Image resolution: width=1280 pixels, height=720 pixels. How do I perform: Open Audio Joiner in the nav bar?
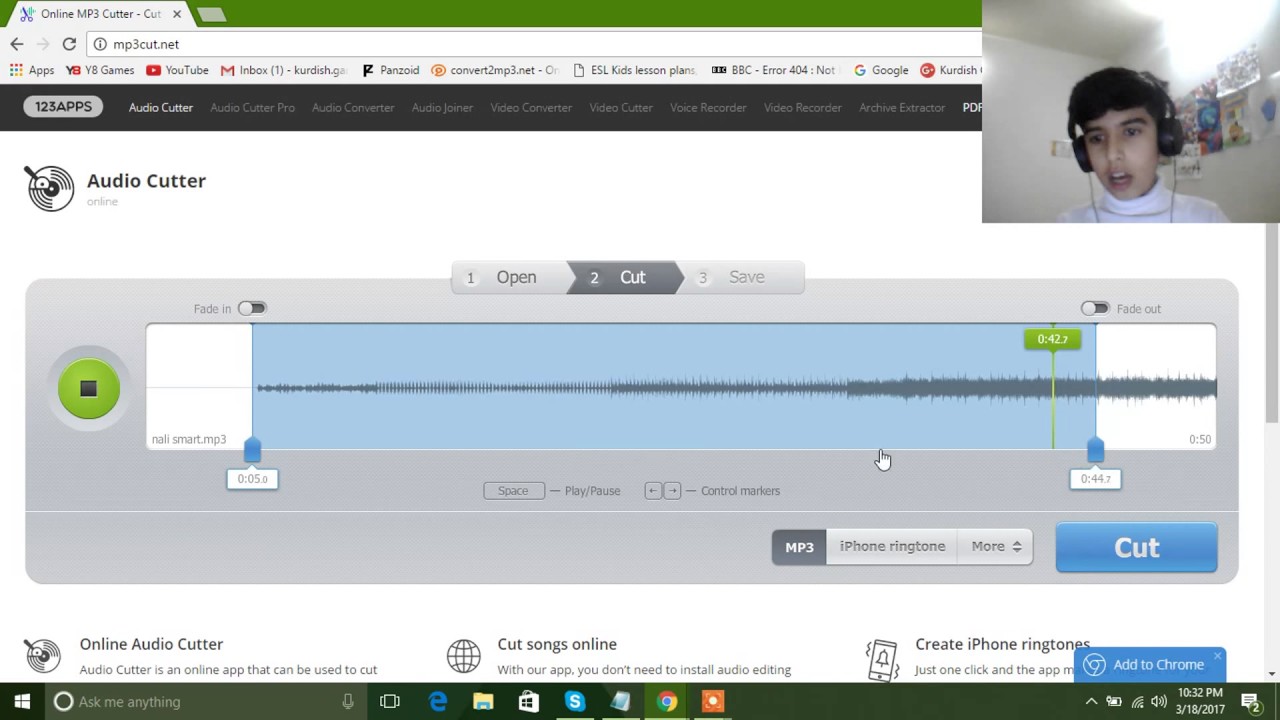point(442,108)
